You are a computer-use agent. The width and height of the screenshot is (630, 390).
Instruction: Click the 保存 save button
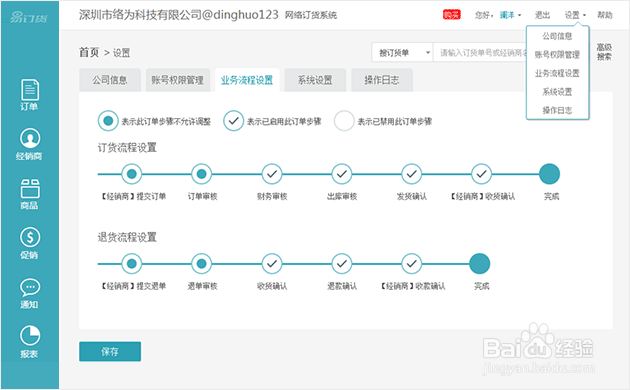[110, 352]
